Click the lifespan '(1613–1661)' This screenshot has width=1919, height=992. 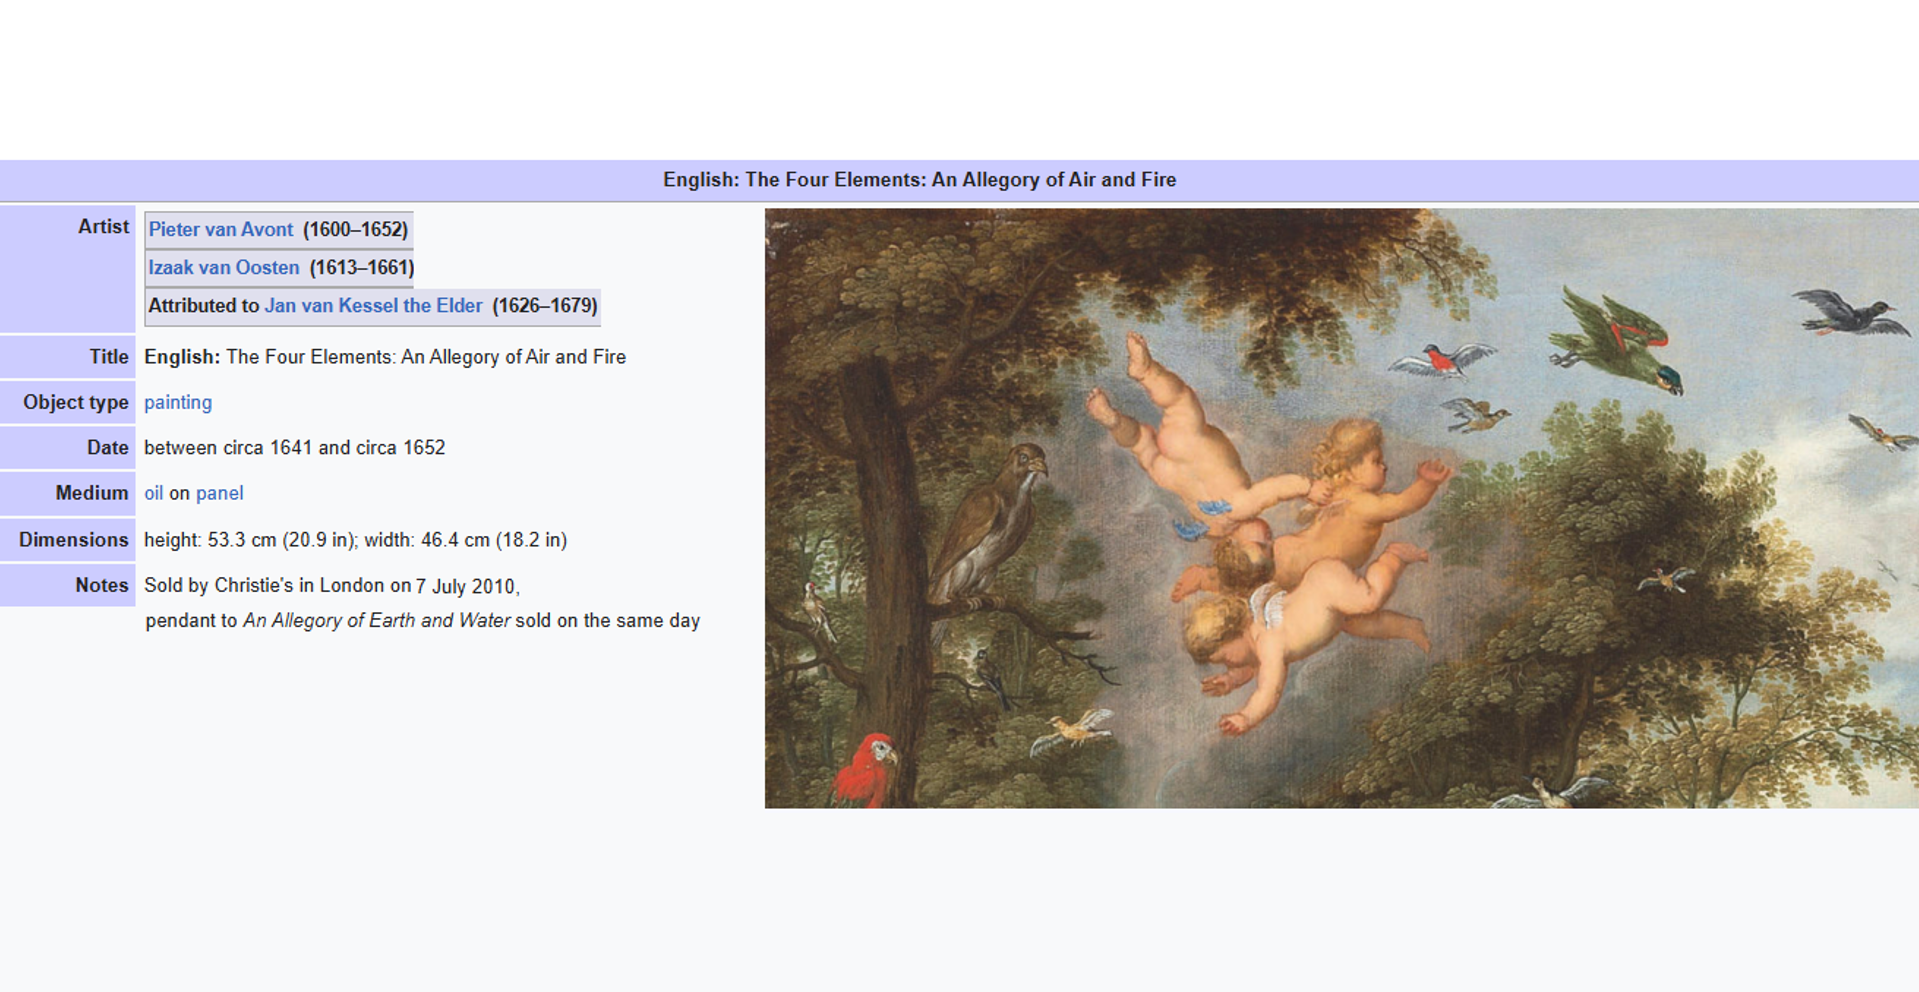[x=362, y=267]
